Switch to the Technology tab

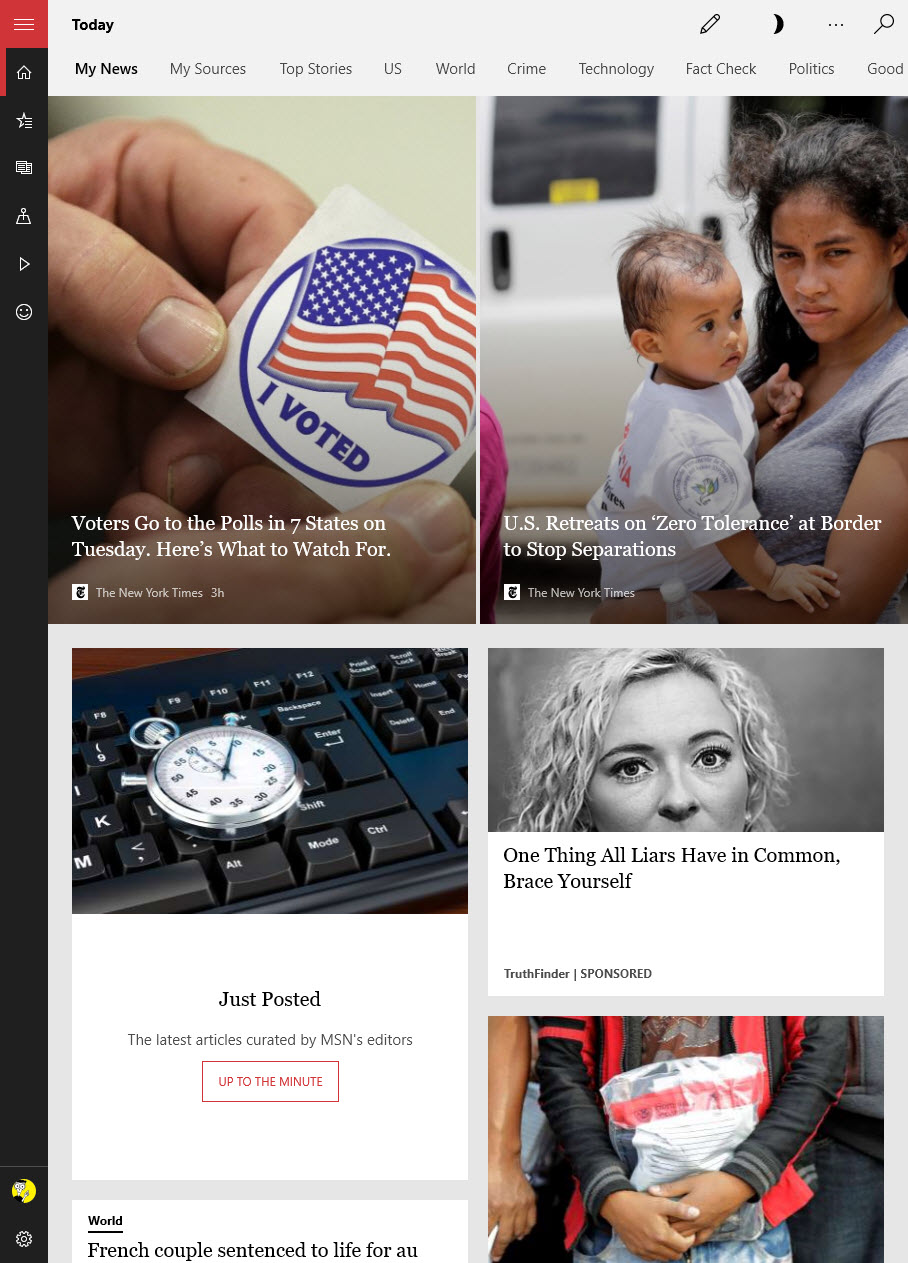616,69
